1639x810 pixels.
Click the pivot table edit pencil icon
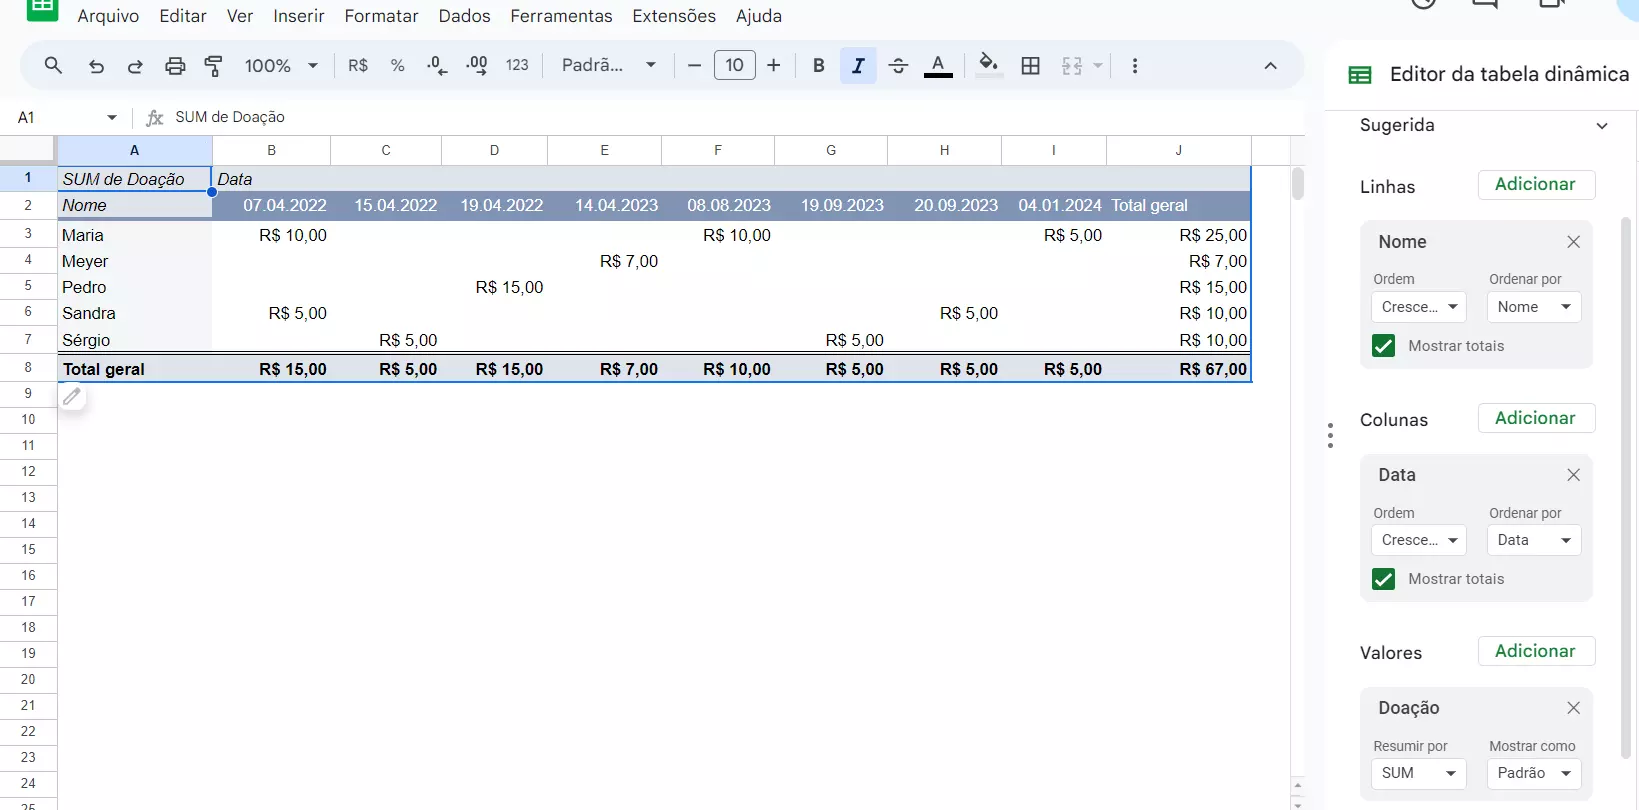pyautogui.click(x=72, y=397)
